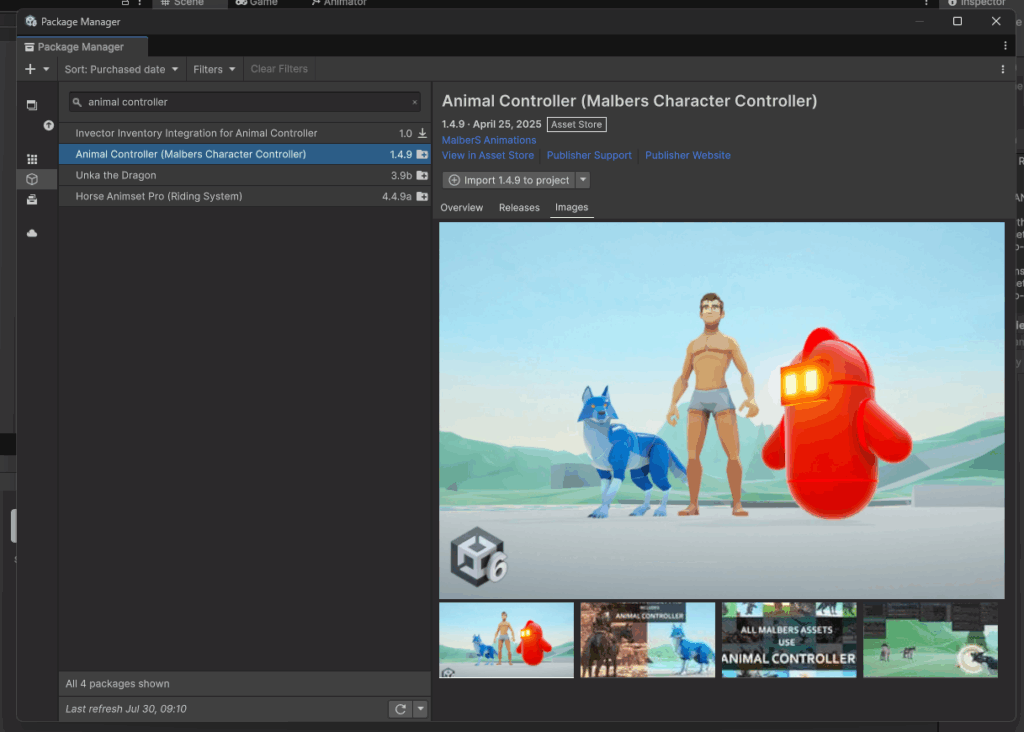Open the dropdown arrow beside the refresh button
This screenshot has width=1024, height=732.
coord(421,709)
